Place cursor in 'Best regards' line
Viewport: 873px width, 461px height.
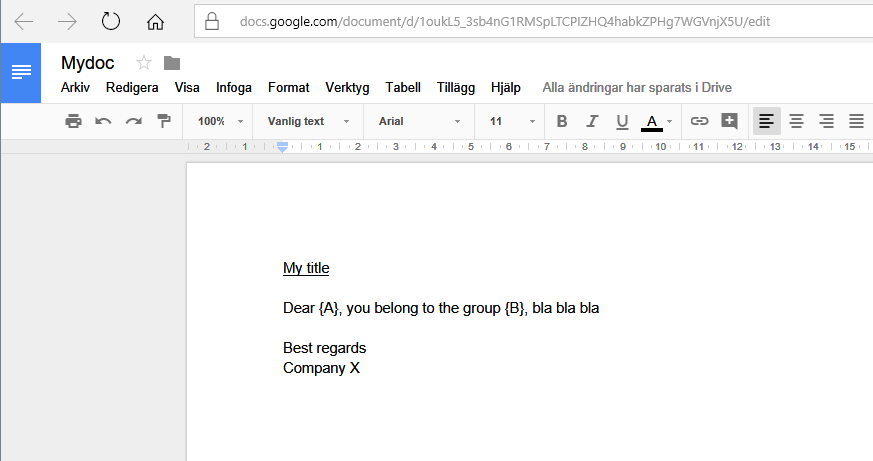click(325, 349)
